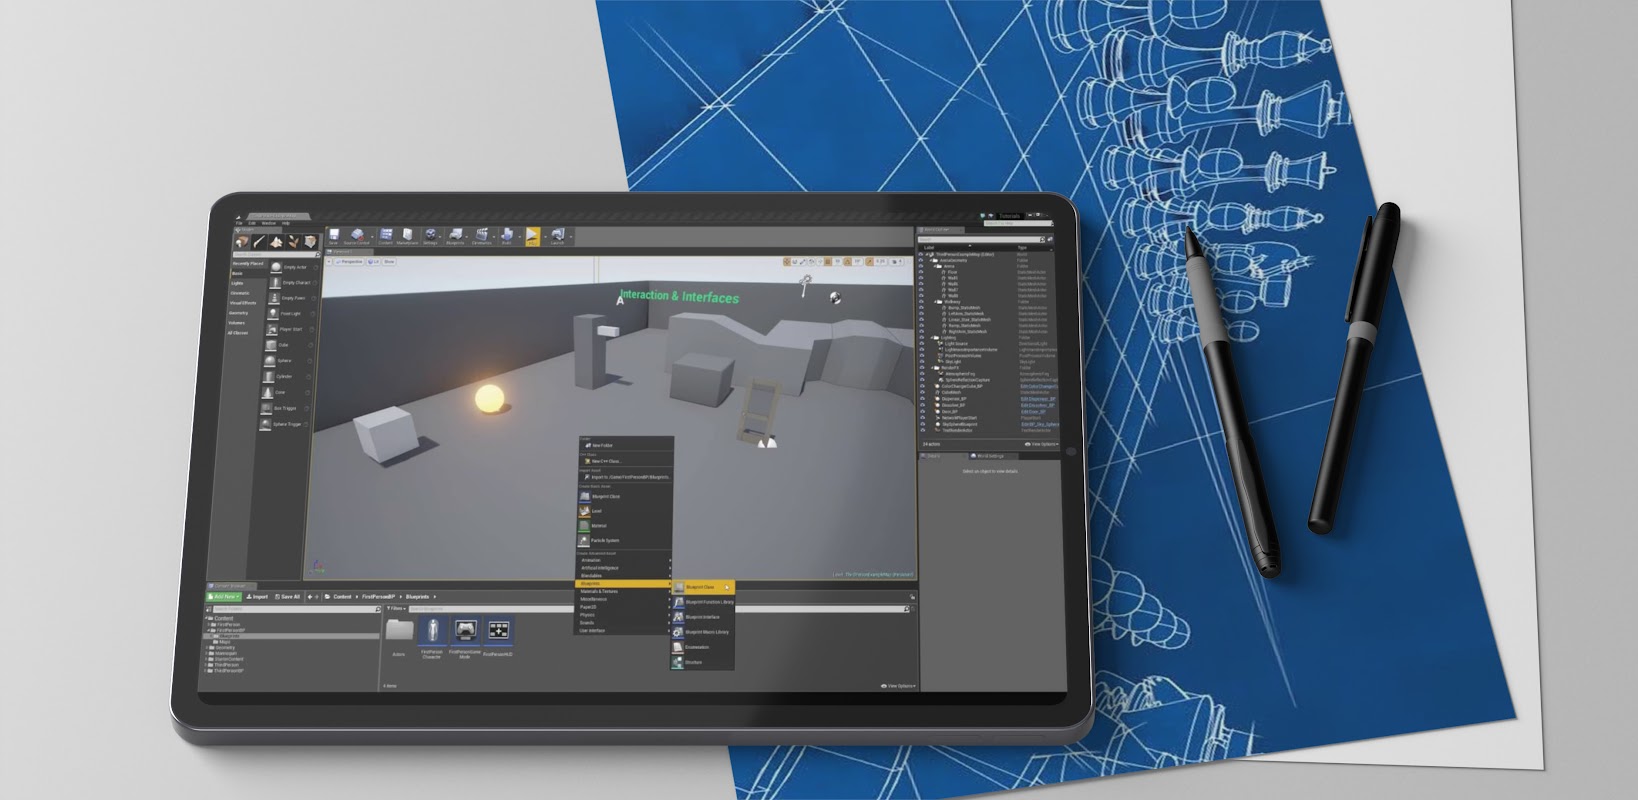
Task: Click the Launch toolbar icon
Action: (558, 236)
